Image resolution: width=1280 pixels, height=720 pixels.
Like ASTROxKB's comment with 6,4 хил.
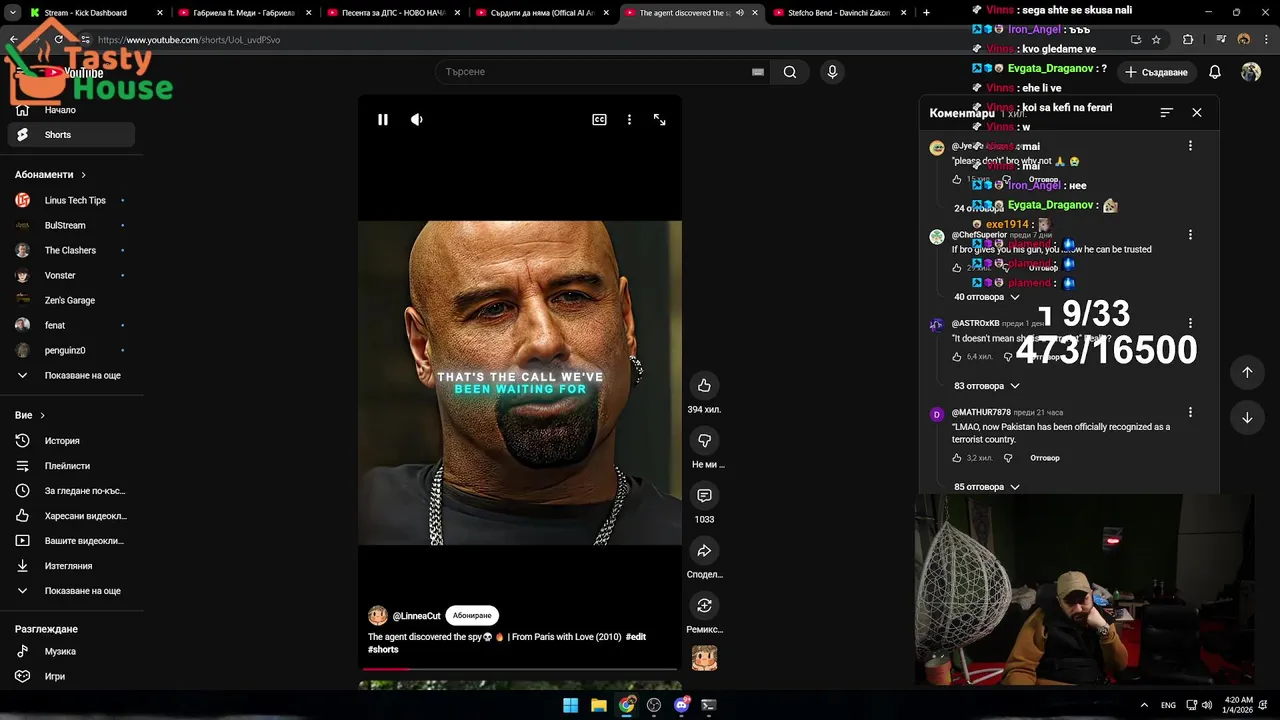[x=957, y=357]
